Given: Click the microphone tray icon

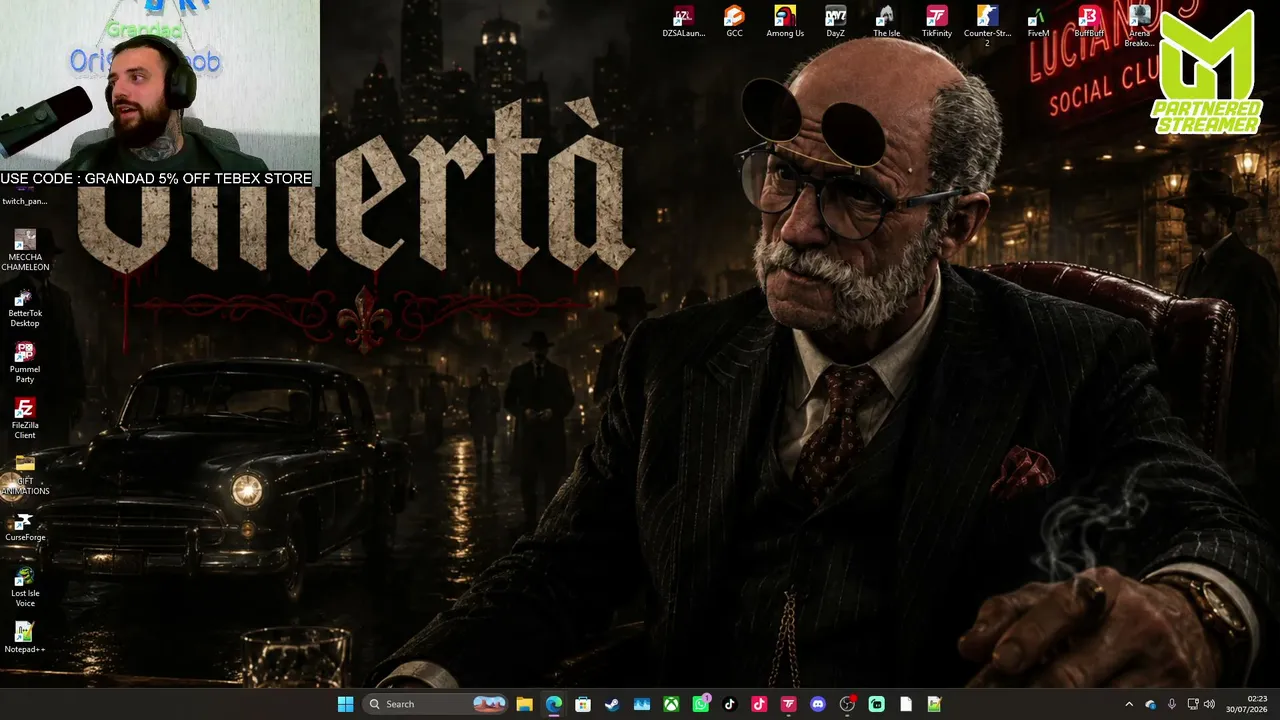Looking at the screenshot, I should coord(1171,704).
